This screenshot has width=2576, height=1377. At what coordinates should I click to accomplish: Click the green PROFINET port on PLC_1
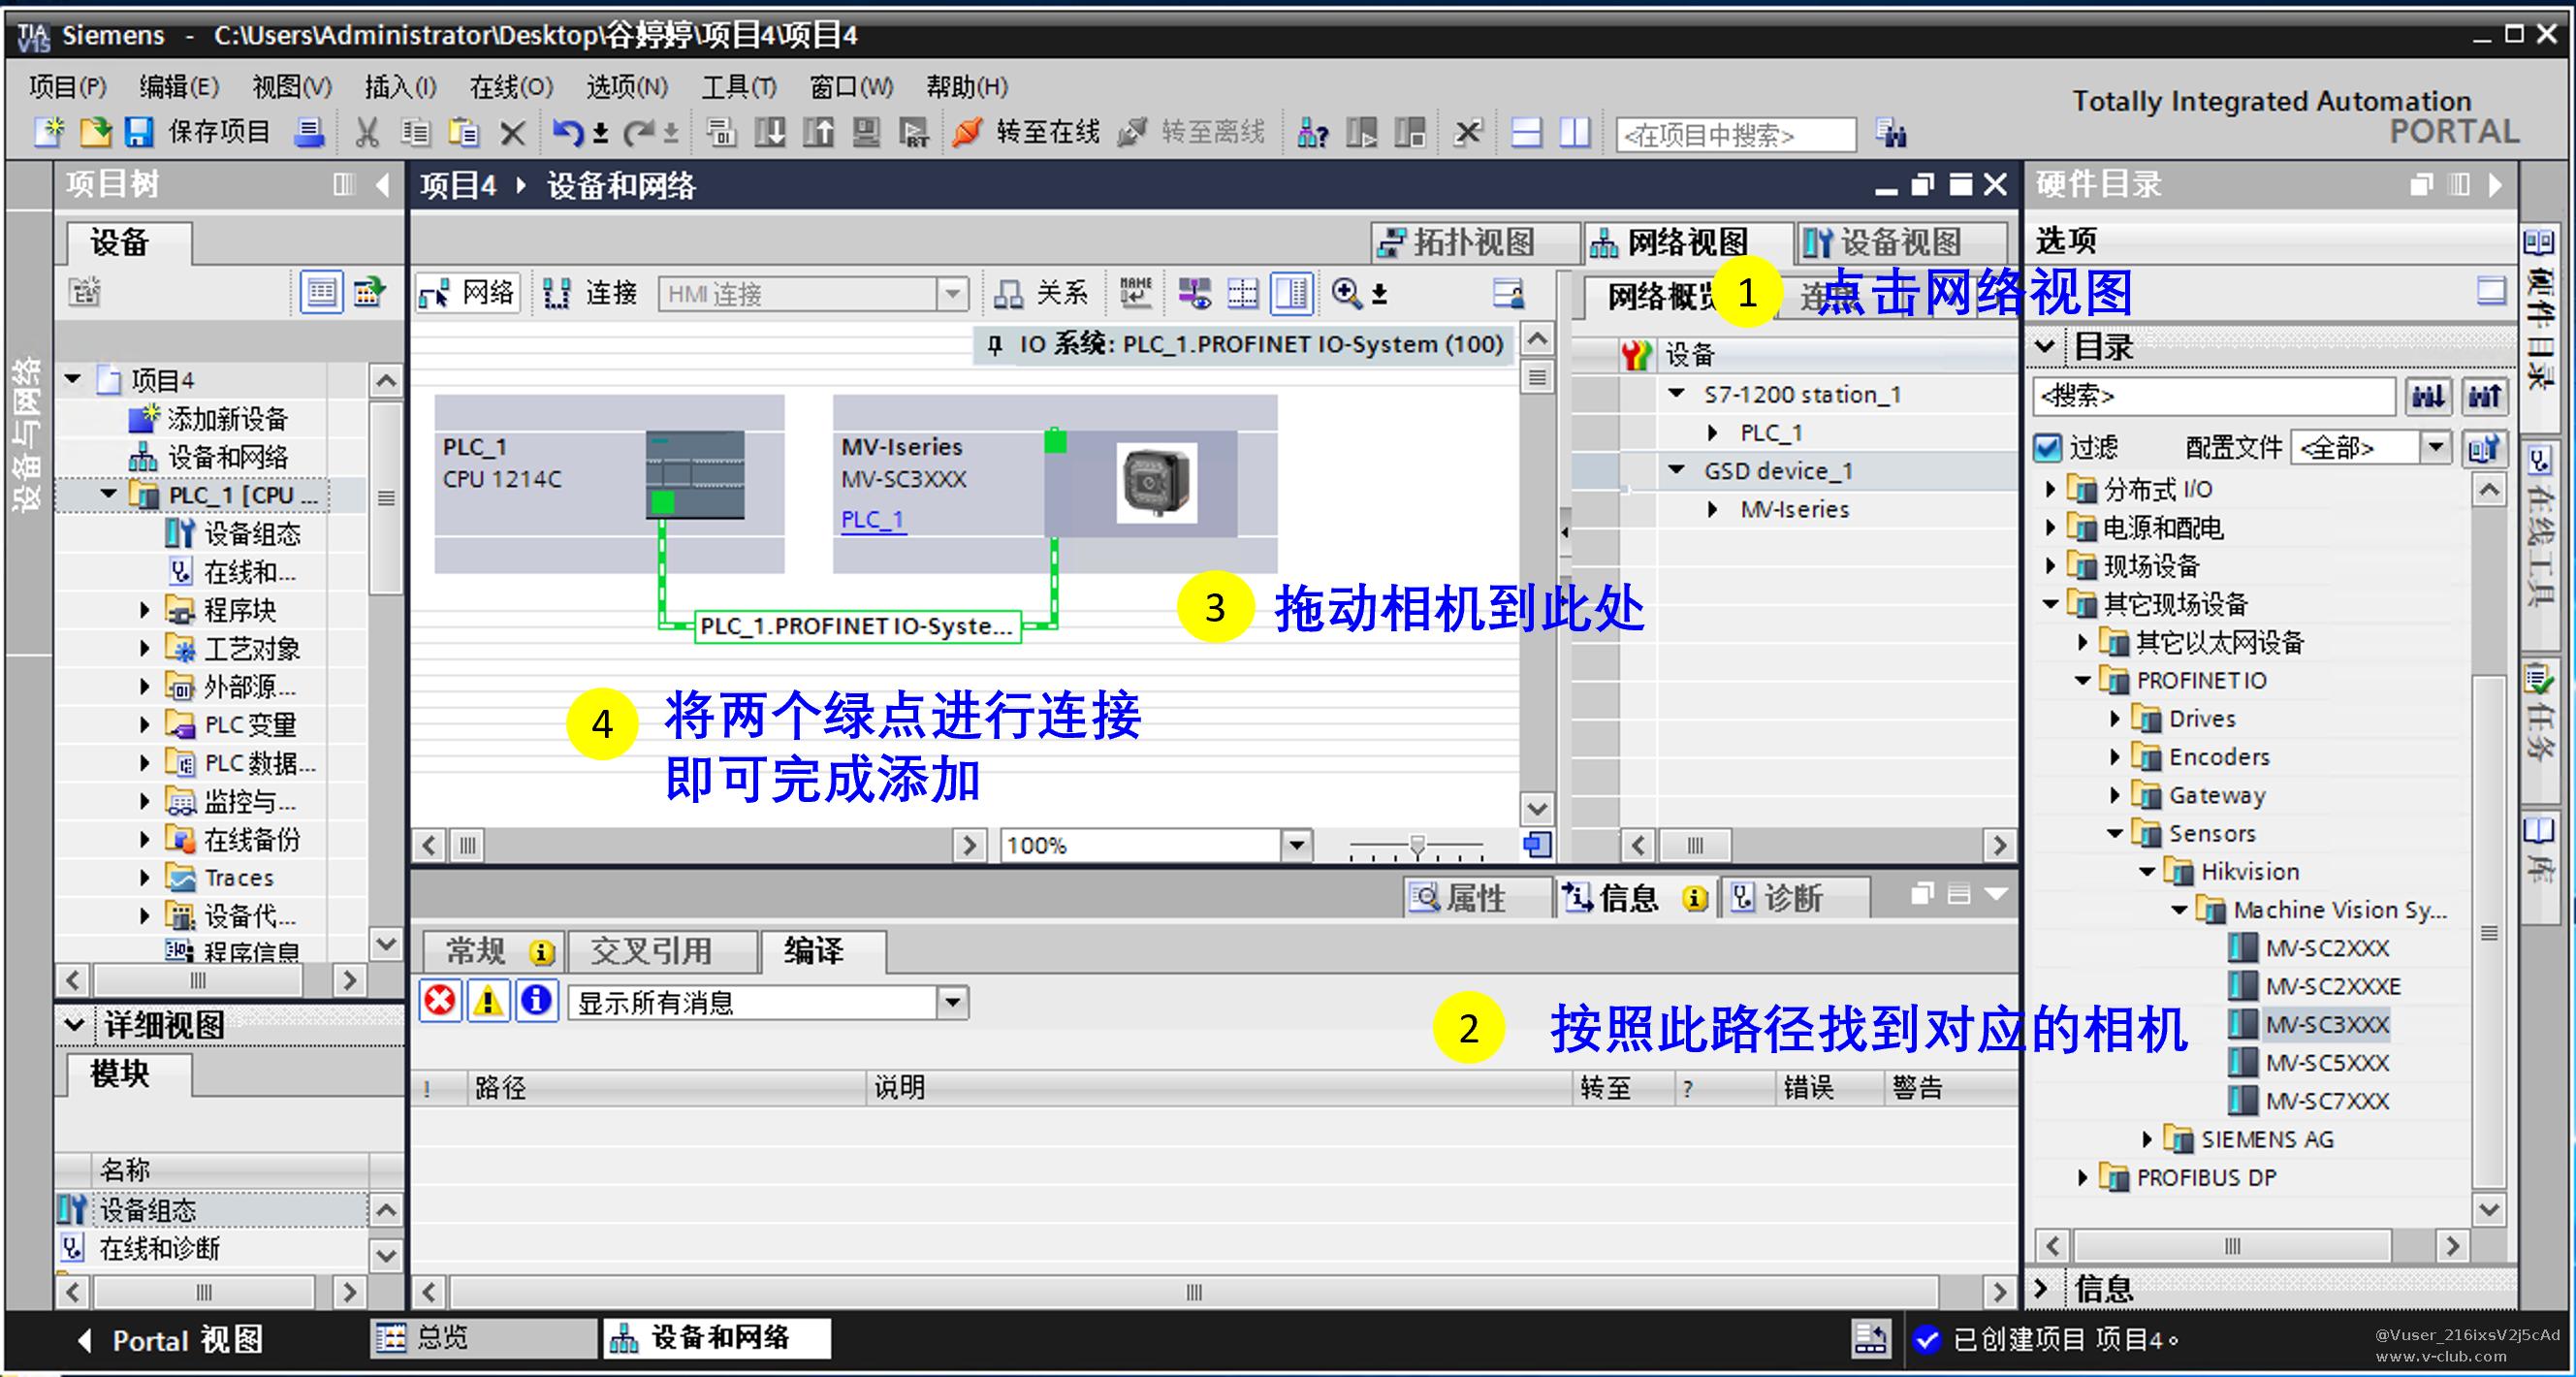coord(662,503)
